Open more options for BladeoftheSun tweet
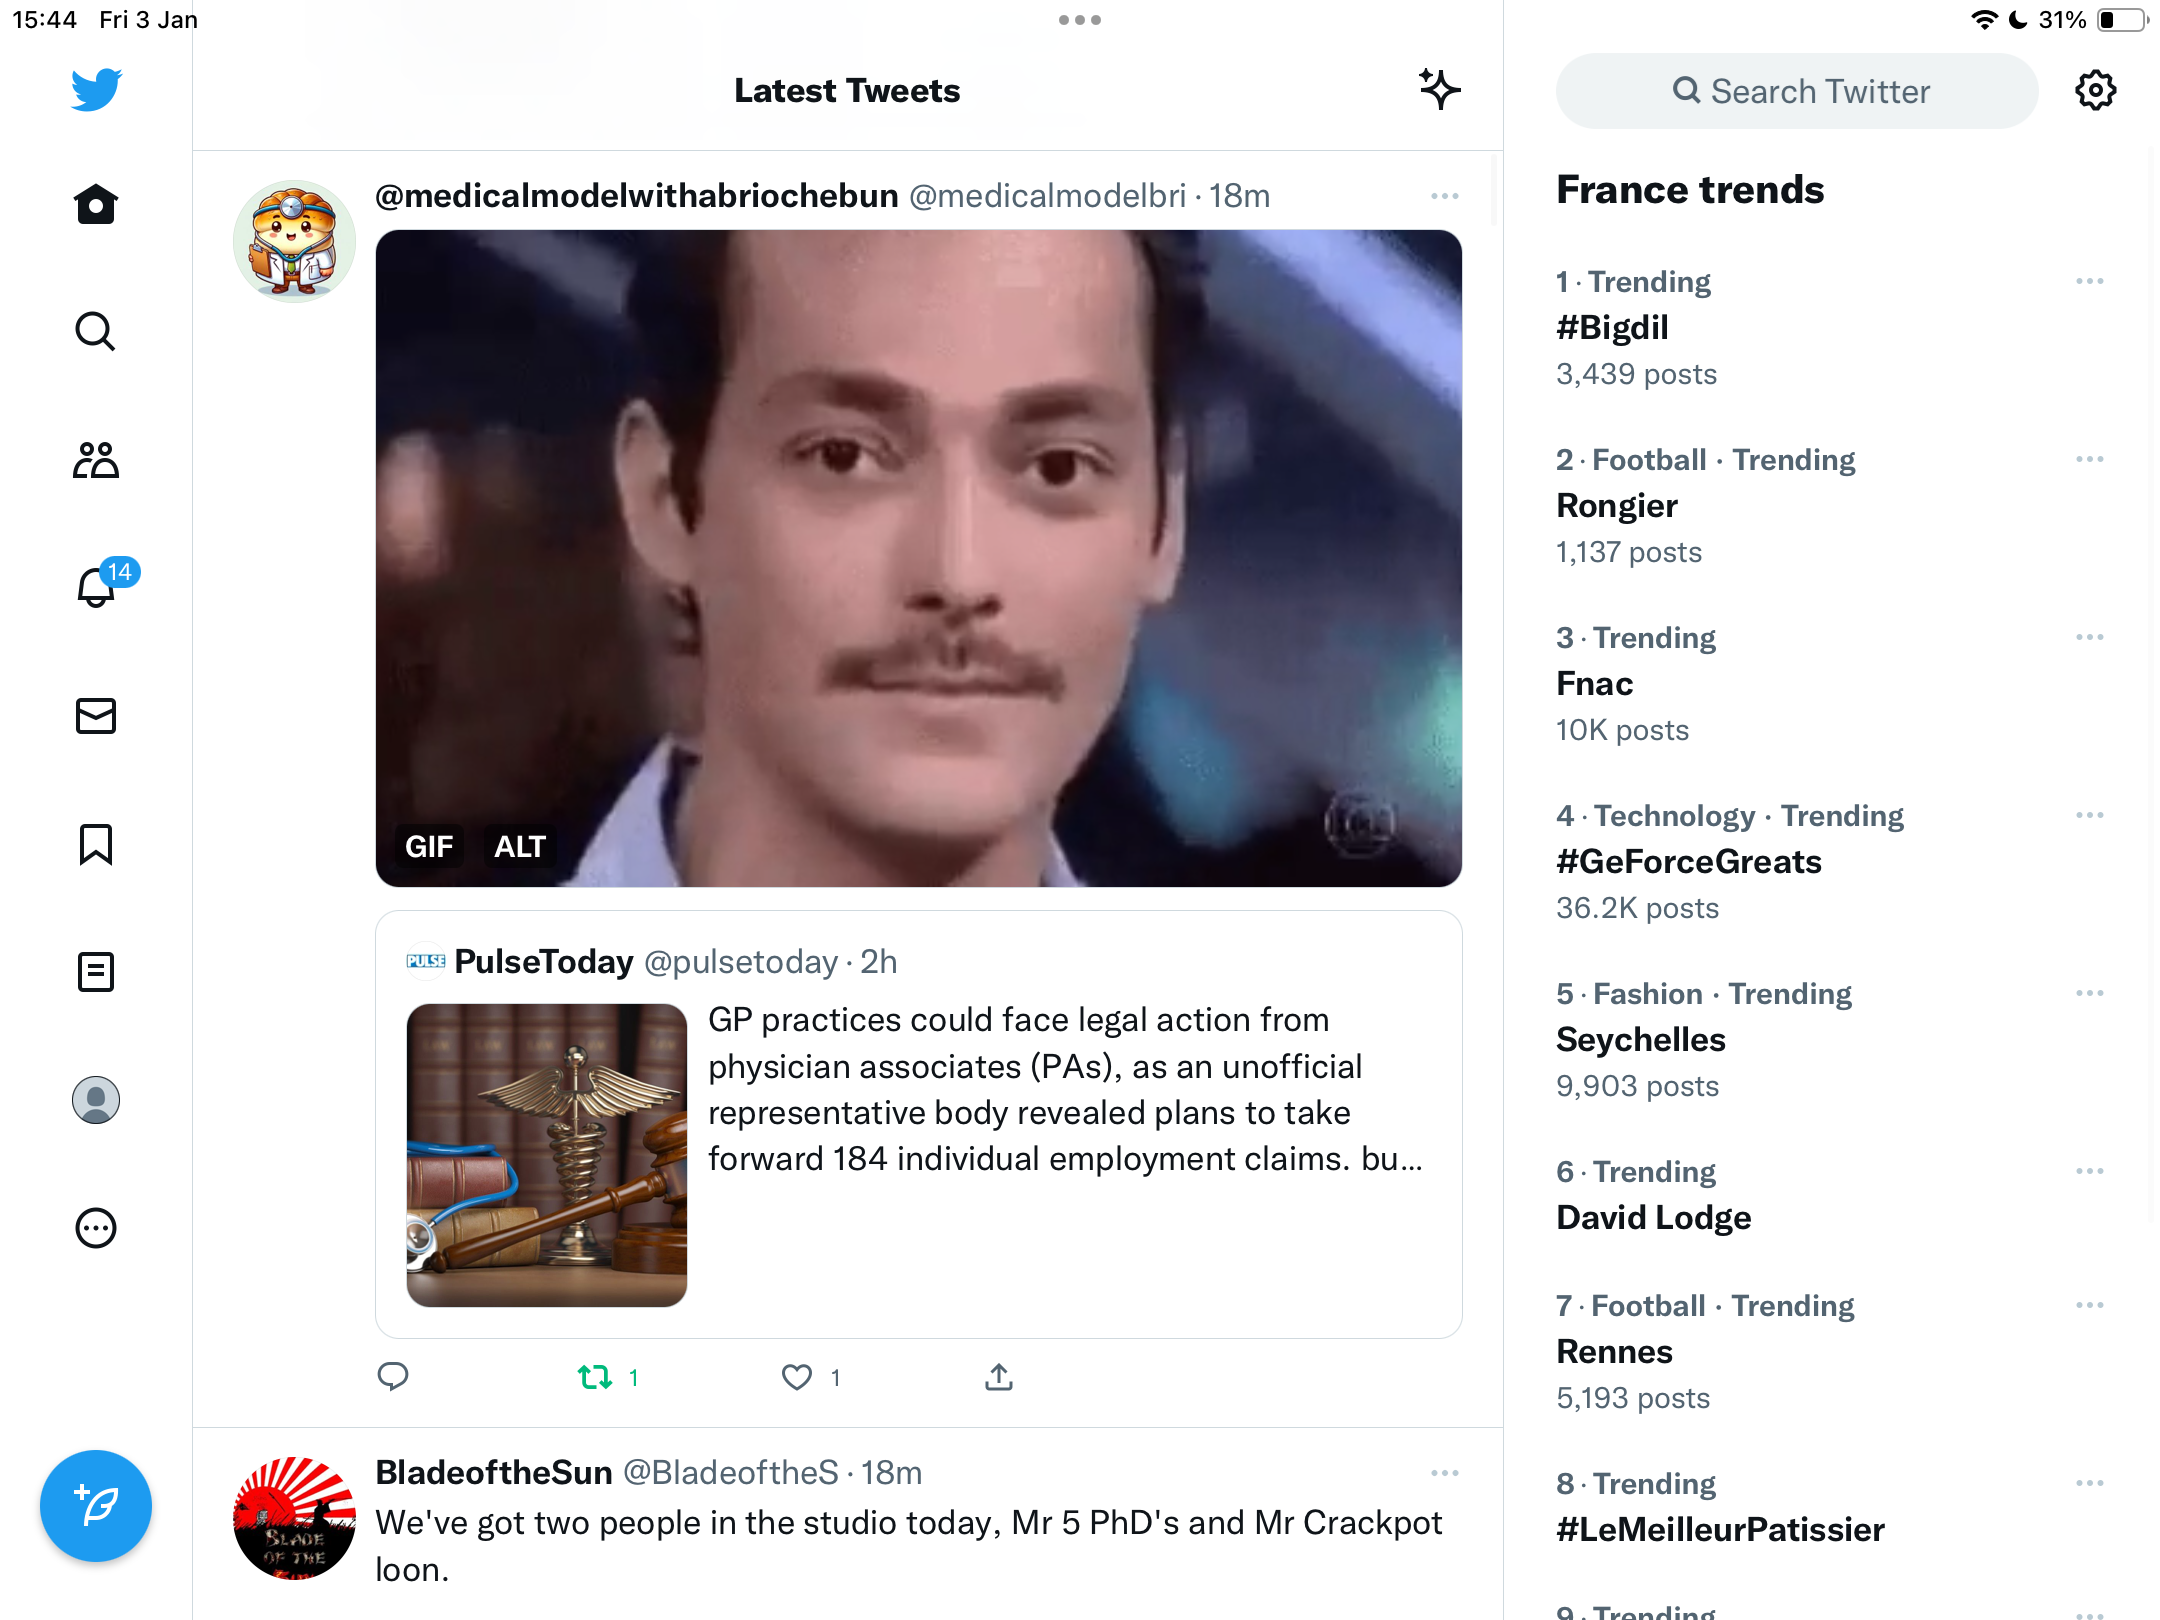 1445,1473
